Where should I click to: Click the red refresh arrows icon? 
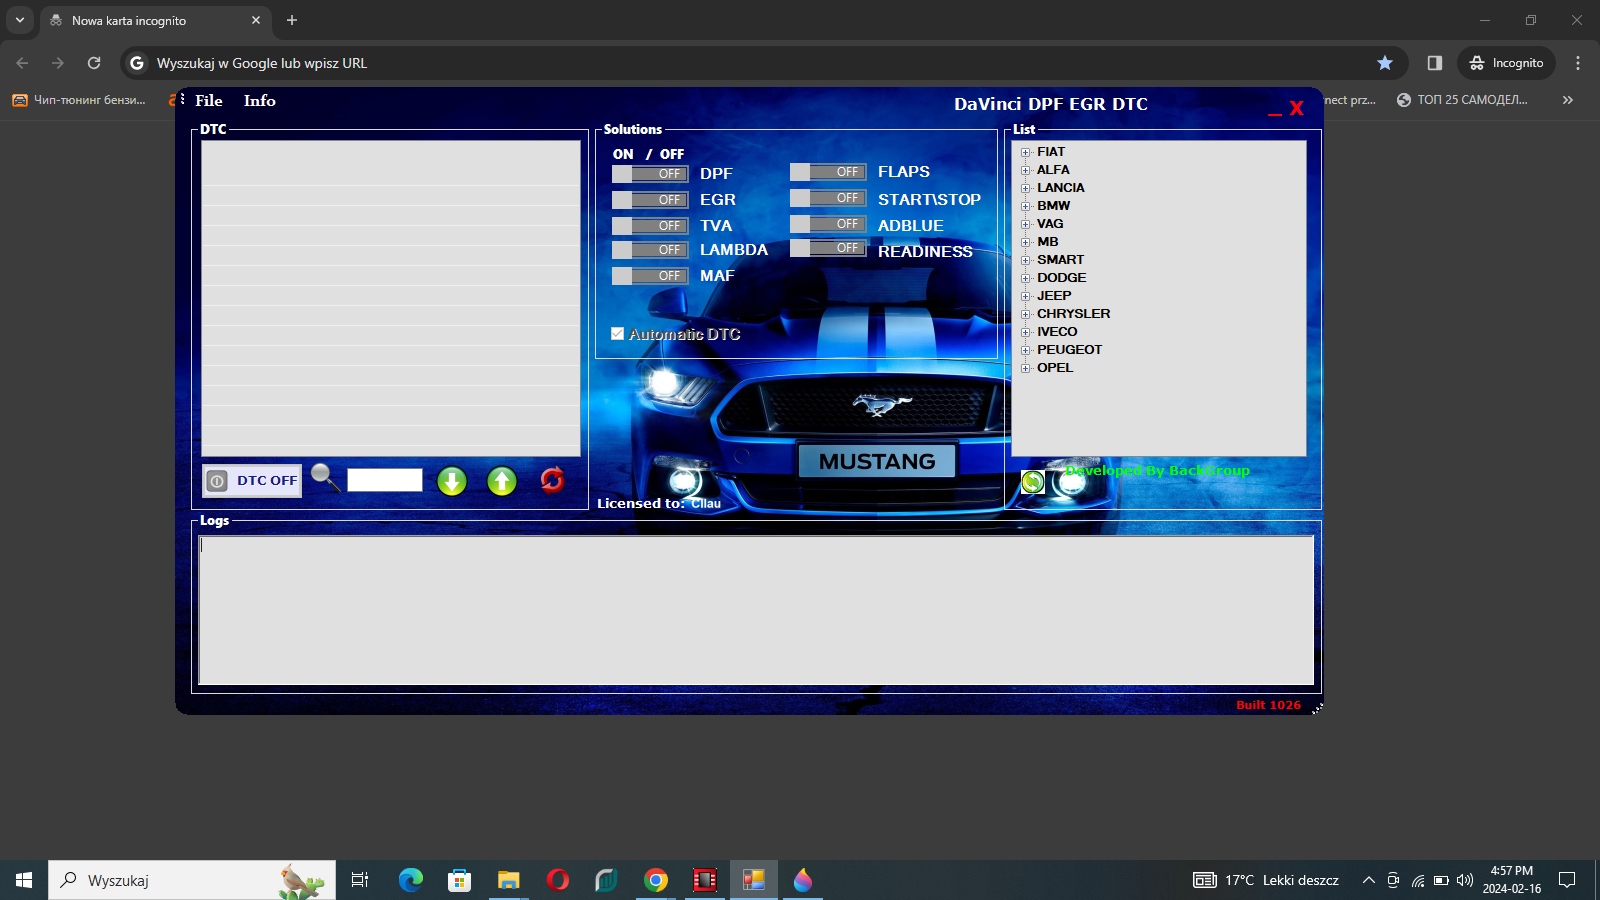coord(552,480)
